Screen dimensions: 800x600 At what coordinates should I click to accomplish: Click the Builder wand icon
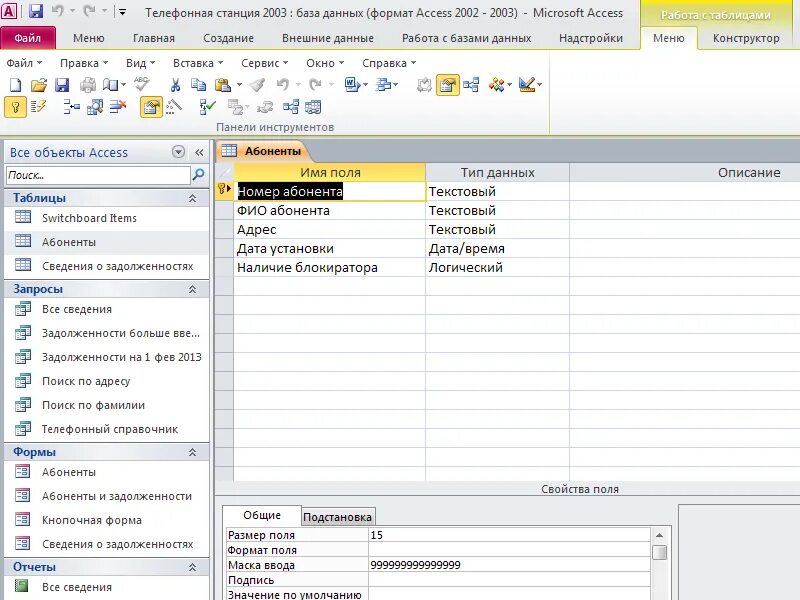pyautogui.click(x=174, y=107)
